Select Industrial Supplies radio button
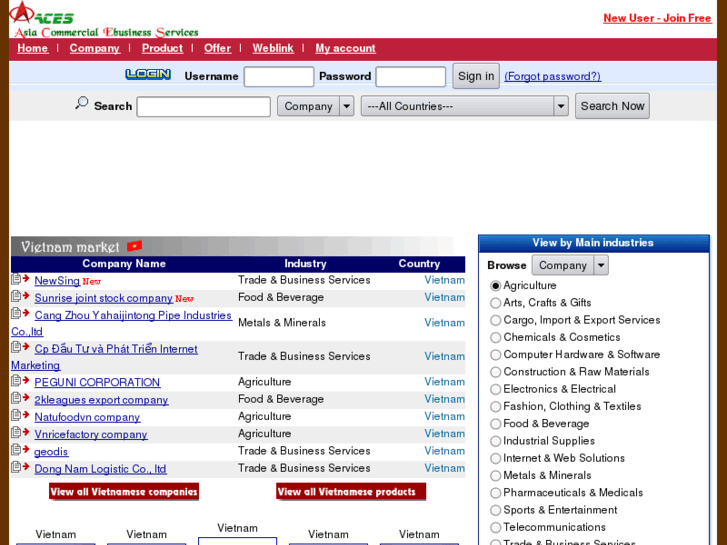This screenshot has height=545, width=727. (x=496, y=441)
